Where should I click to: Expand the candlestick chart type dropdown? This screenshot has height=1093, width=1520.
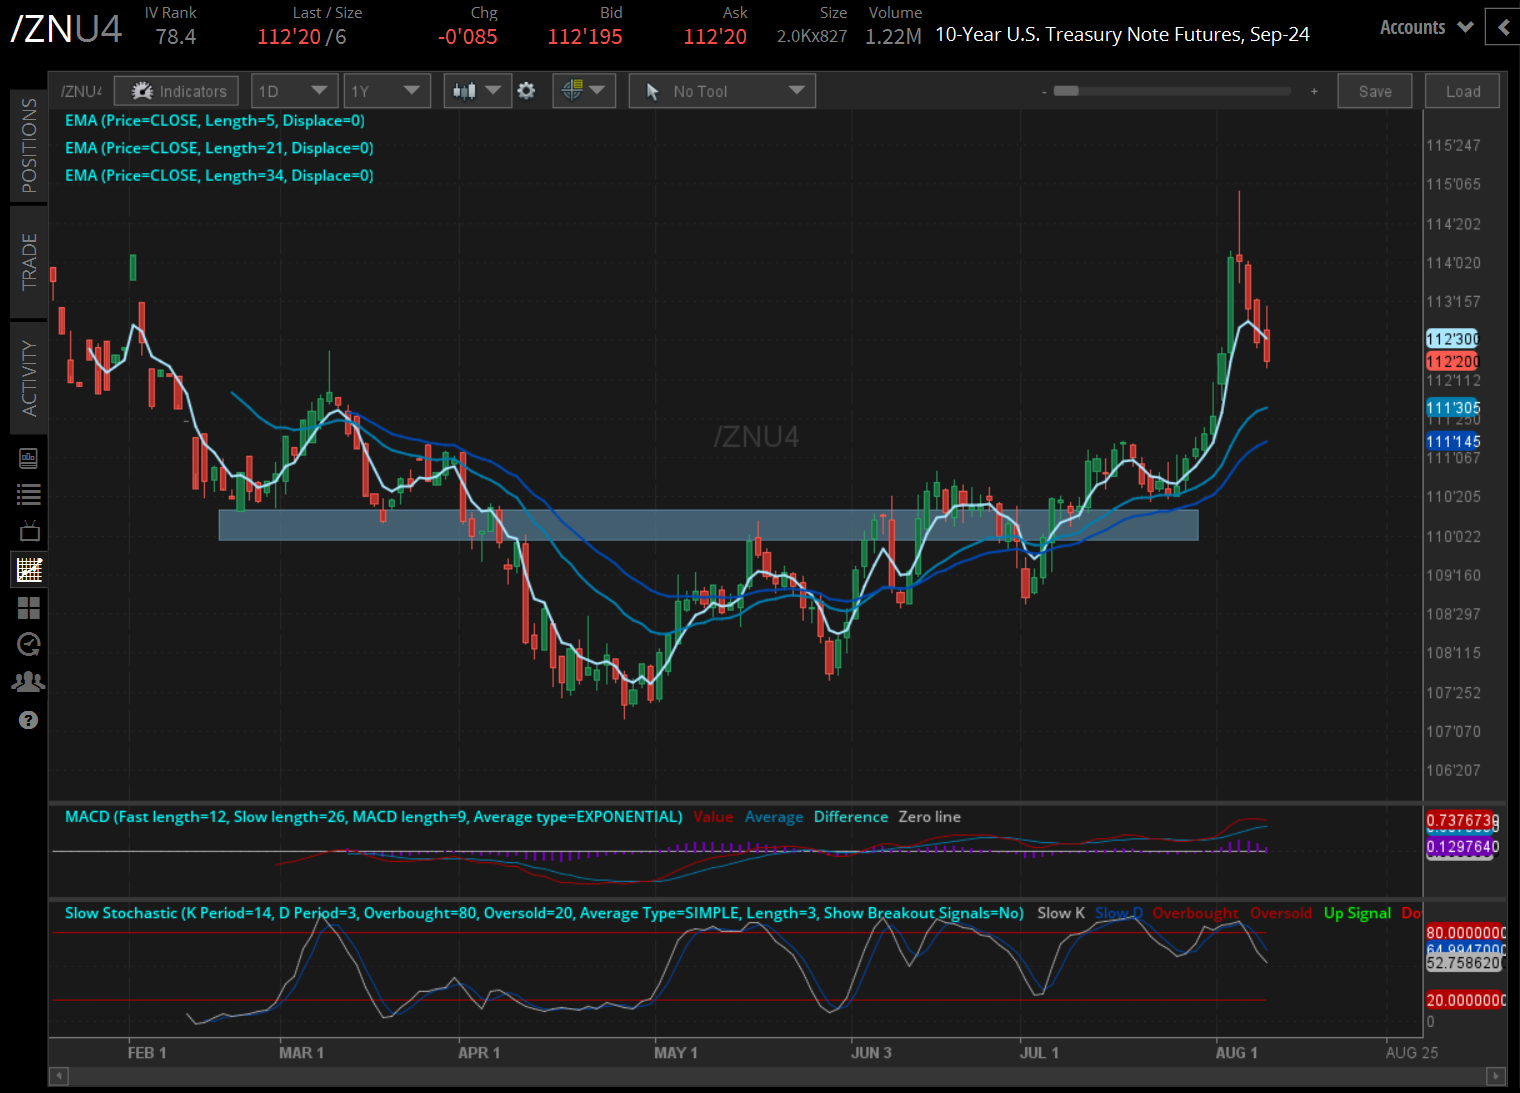pos(476,91)
